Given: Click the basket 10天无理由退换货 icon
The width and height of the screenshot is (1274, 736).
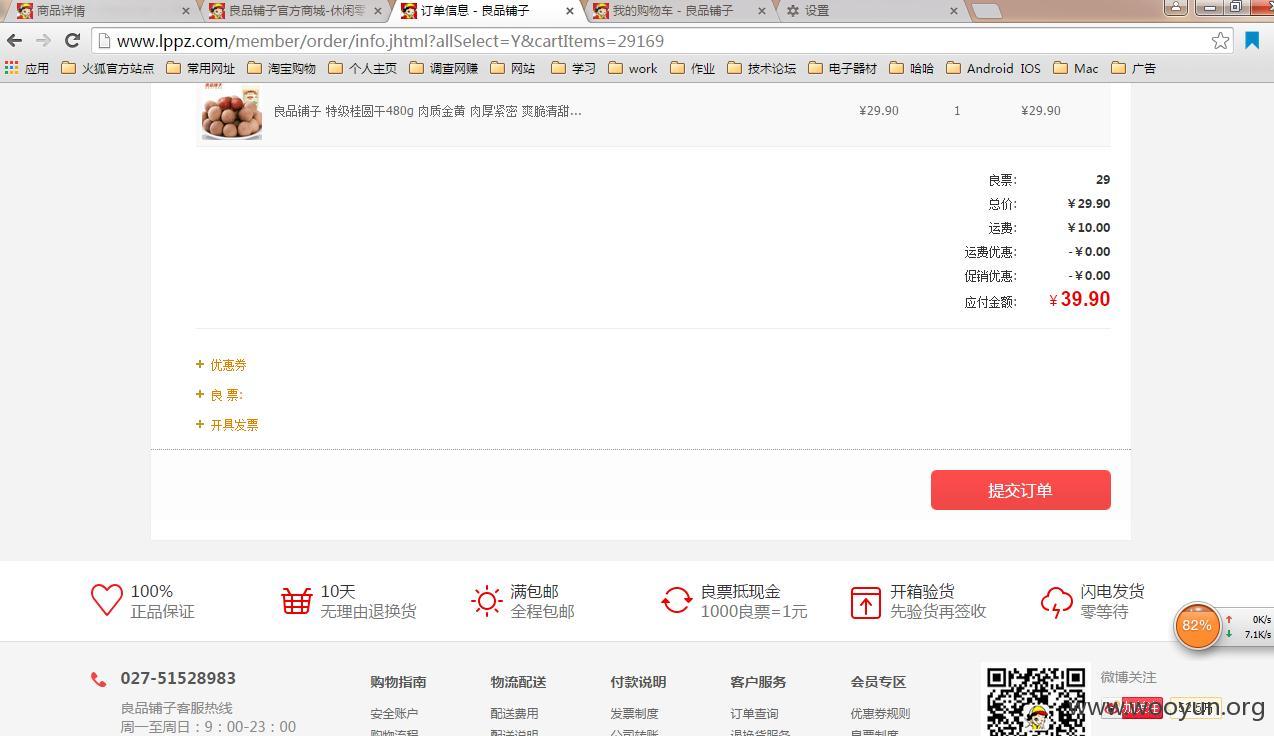Looking at the screenshot, I should click(x=297, y=600).
